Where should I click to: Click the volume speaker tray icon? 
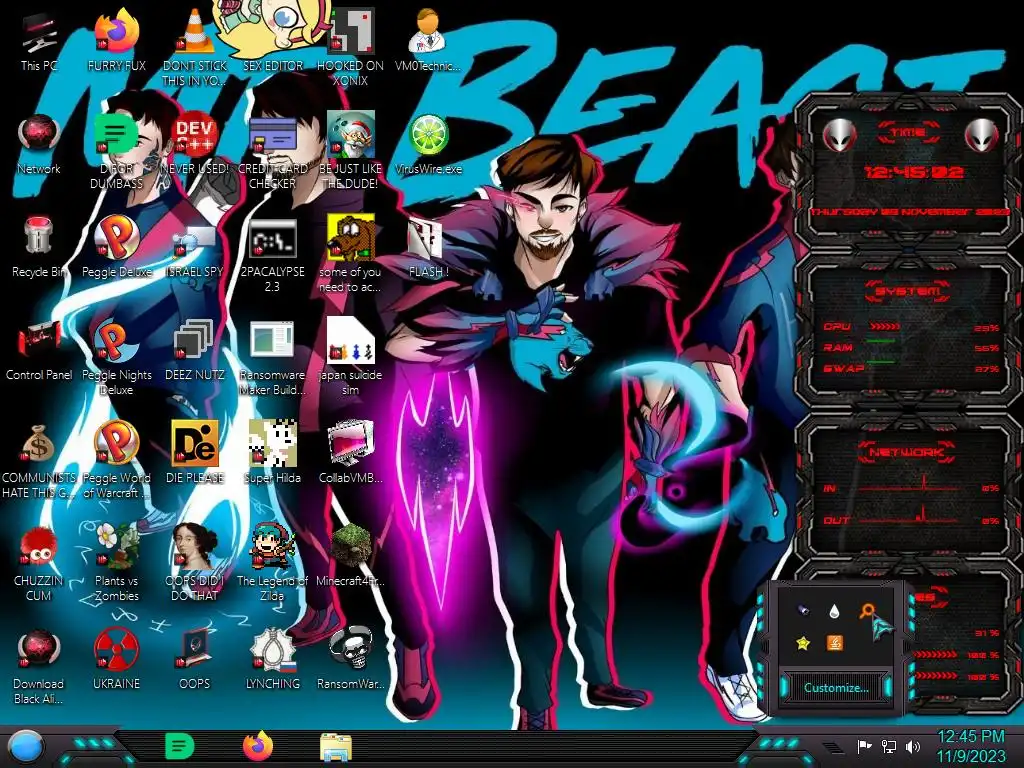(913, 747)
